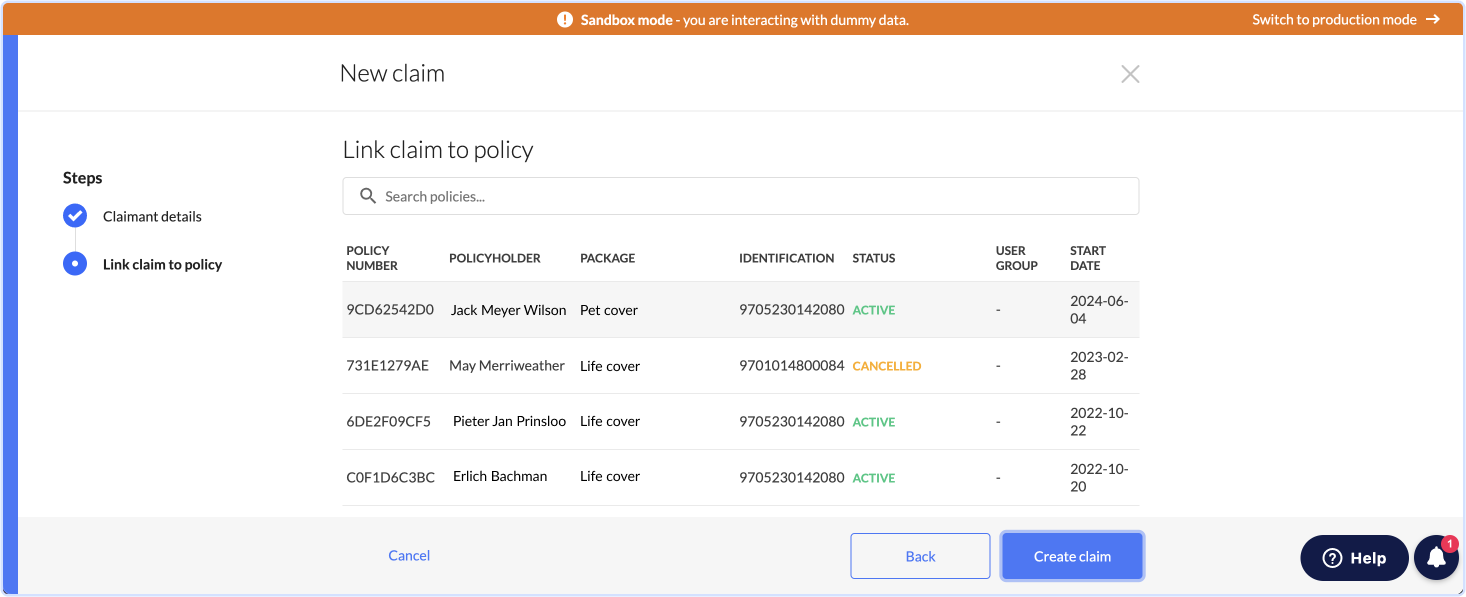This screenshot has width=1466, height=597.
Task: Open the Link claim to policy step
Action: 162,264
